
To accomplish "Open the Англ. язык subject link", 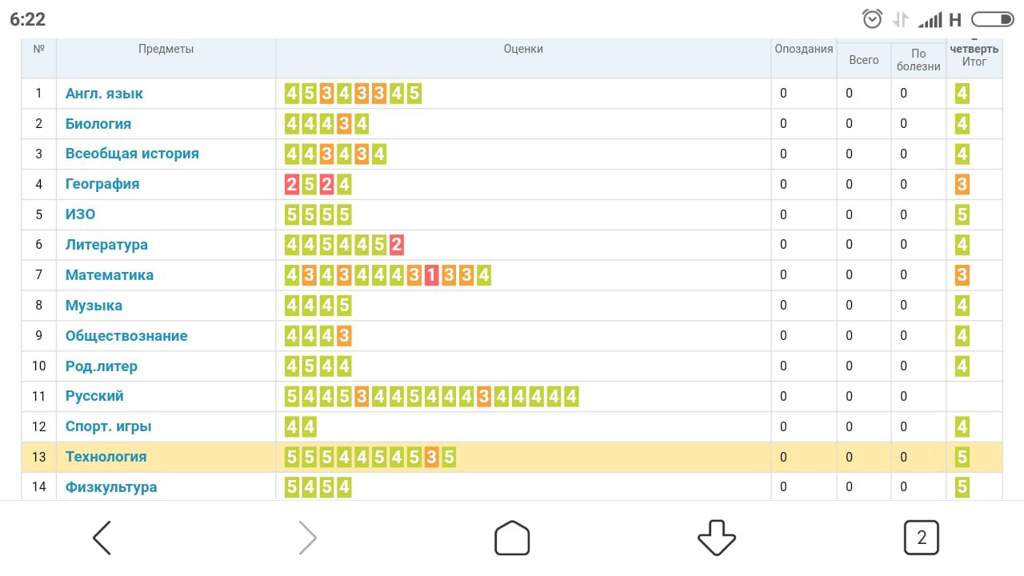I will (104, 93).
